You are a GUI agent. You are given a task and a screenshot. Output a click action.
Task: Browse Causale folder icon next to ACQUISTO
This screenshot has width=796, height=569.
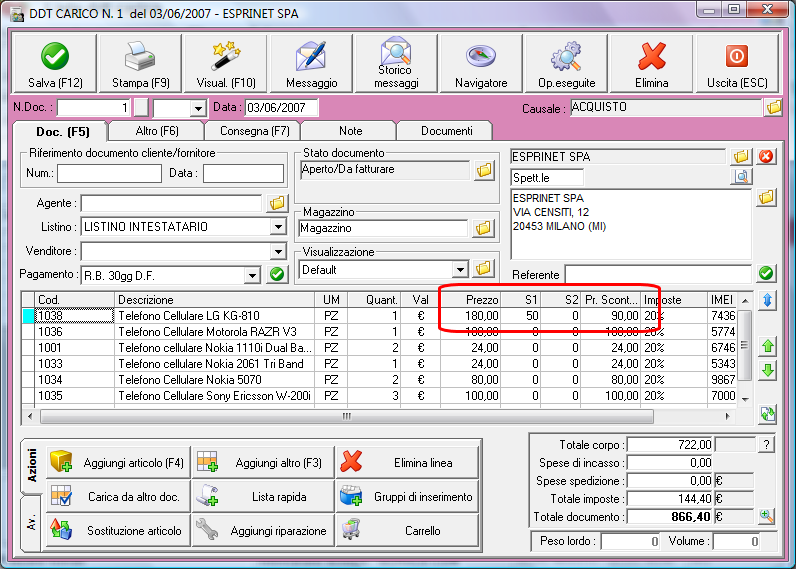click(774, 107)
